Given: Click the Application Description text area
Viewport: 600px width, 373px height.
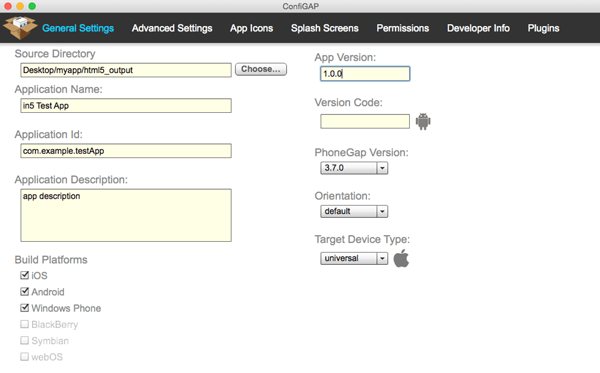Looking at the screenshot, I should pyautogui.click(x=126, y=215).
